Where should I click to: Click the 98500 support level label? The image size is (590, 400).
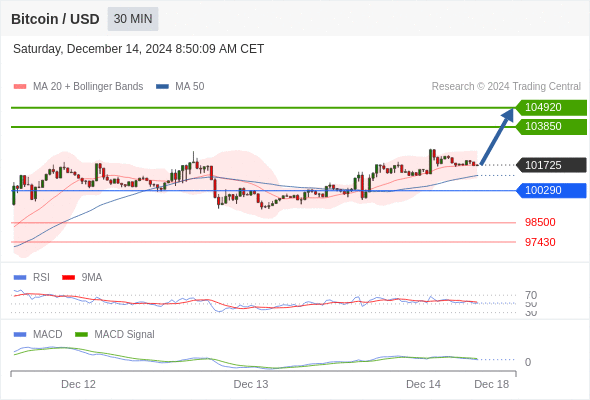coord(540,222)
